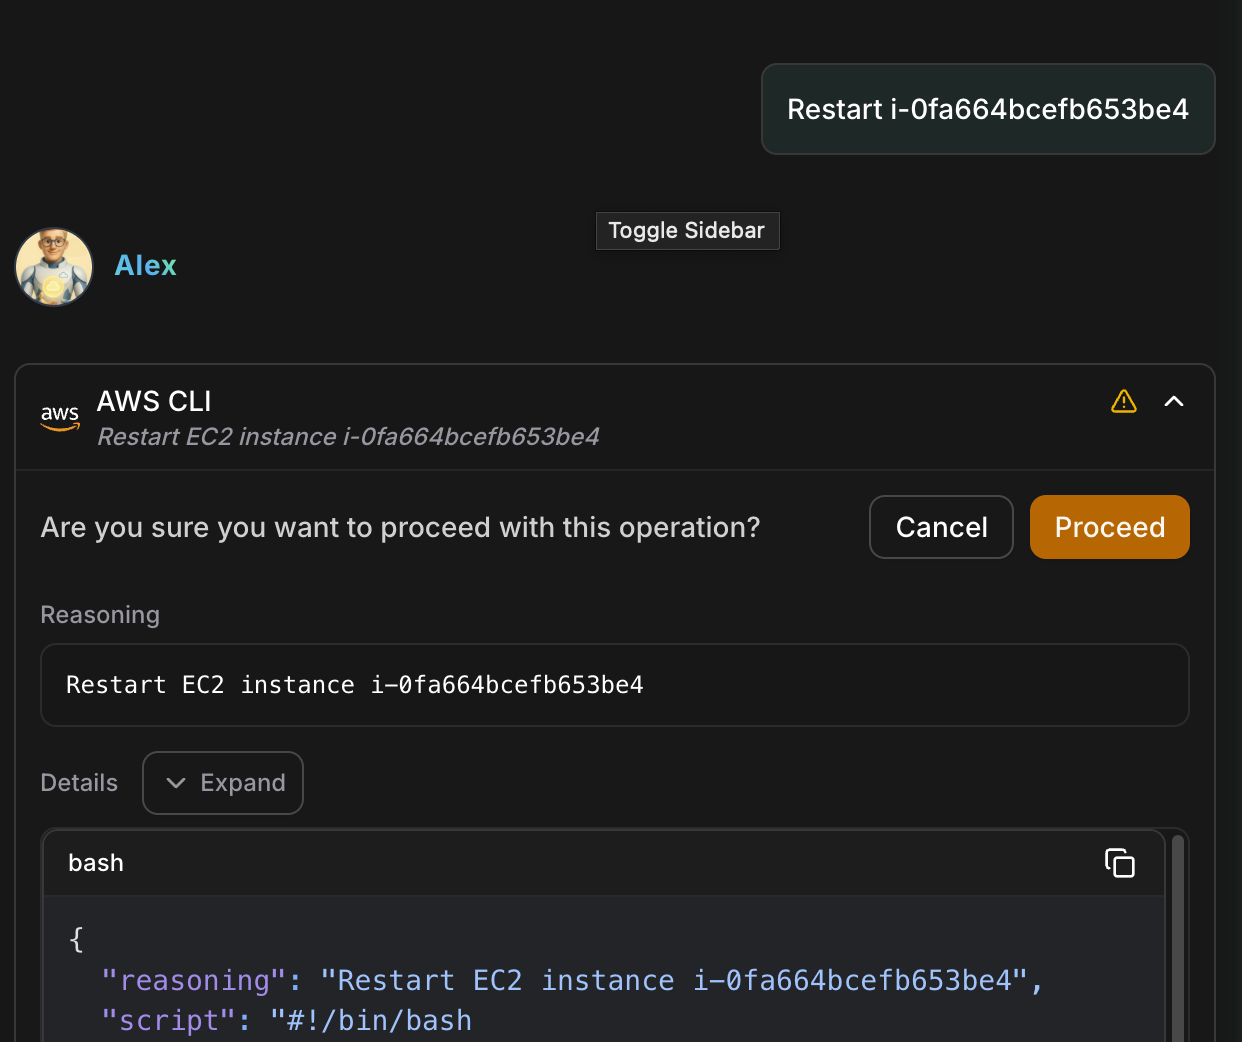The image size is (1242, 1042).
Task: Click the Alex agent name
Action: coord(146,266)
